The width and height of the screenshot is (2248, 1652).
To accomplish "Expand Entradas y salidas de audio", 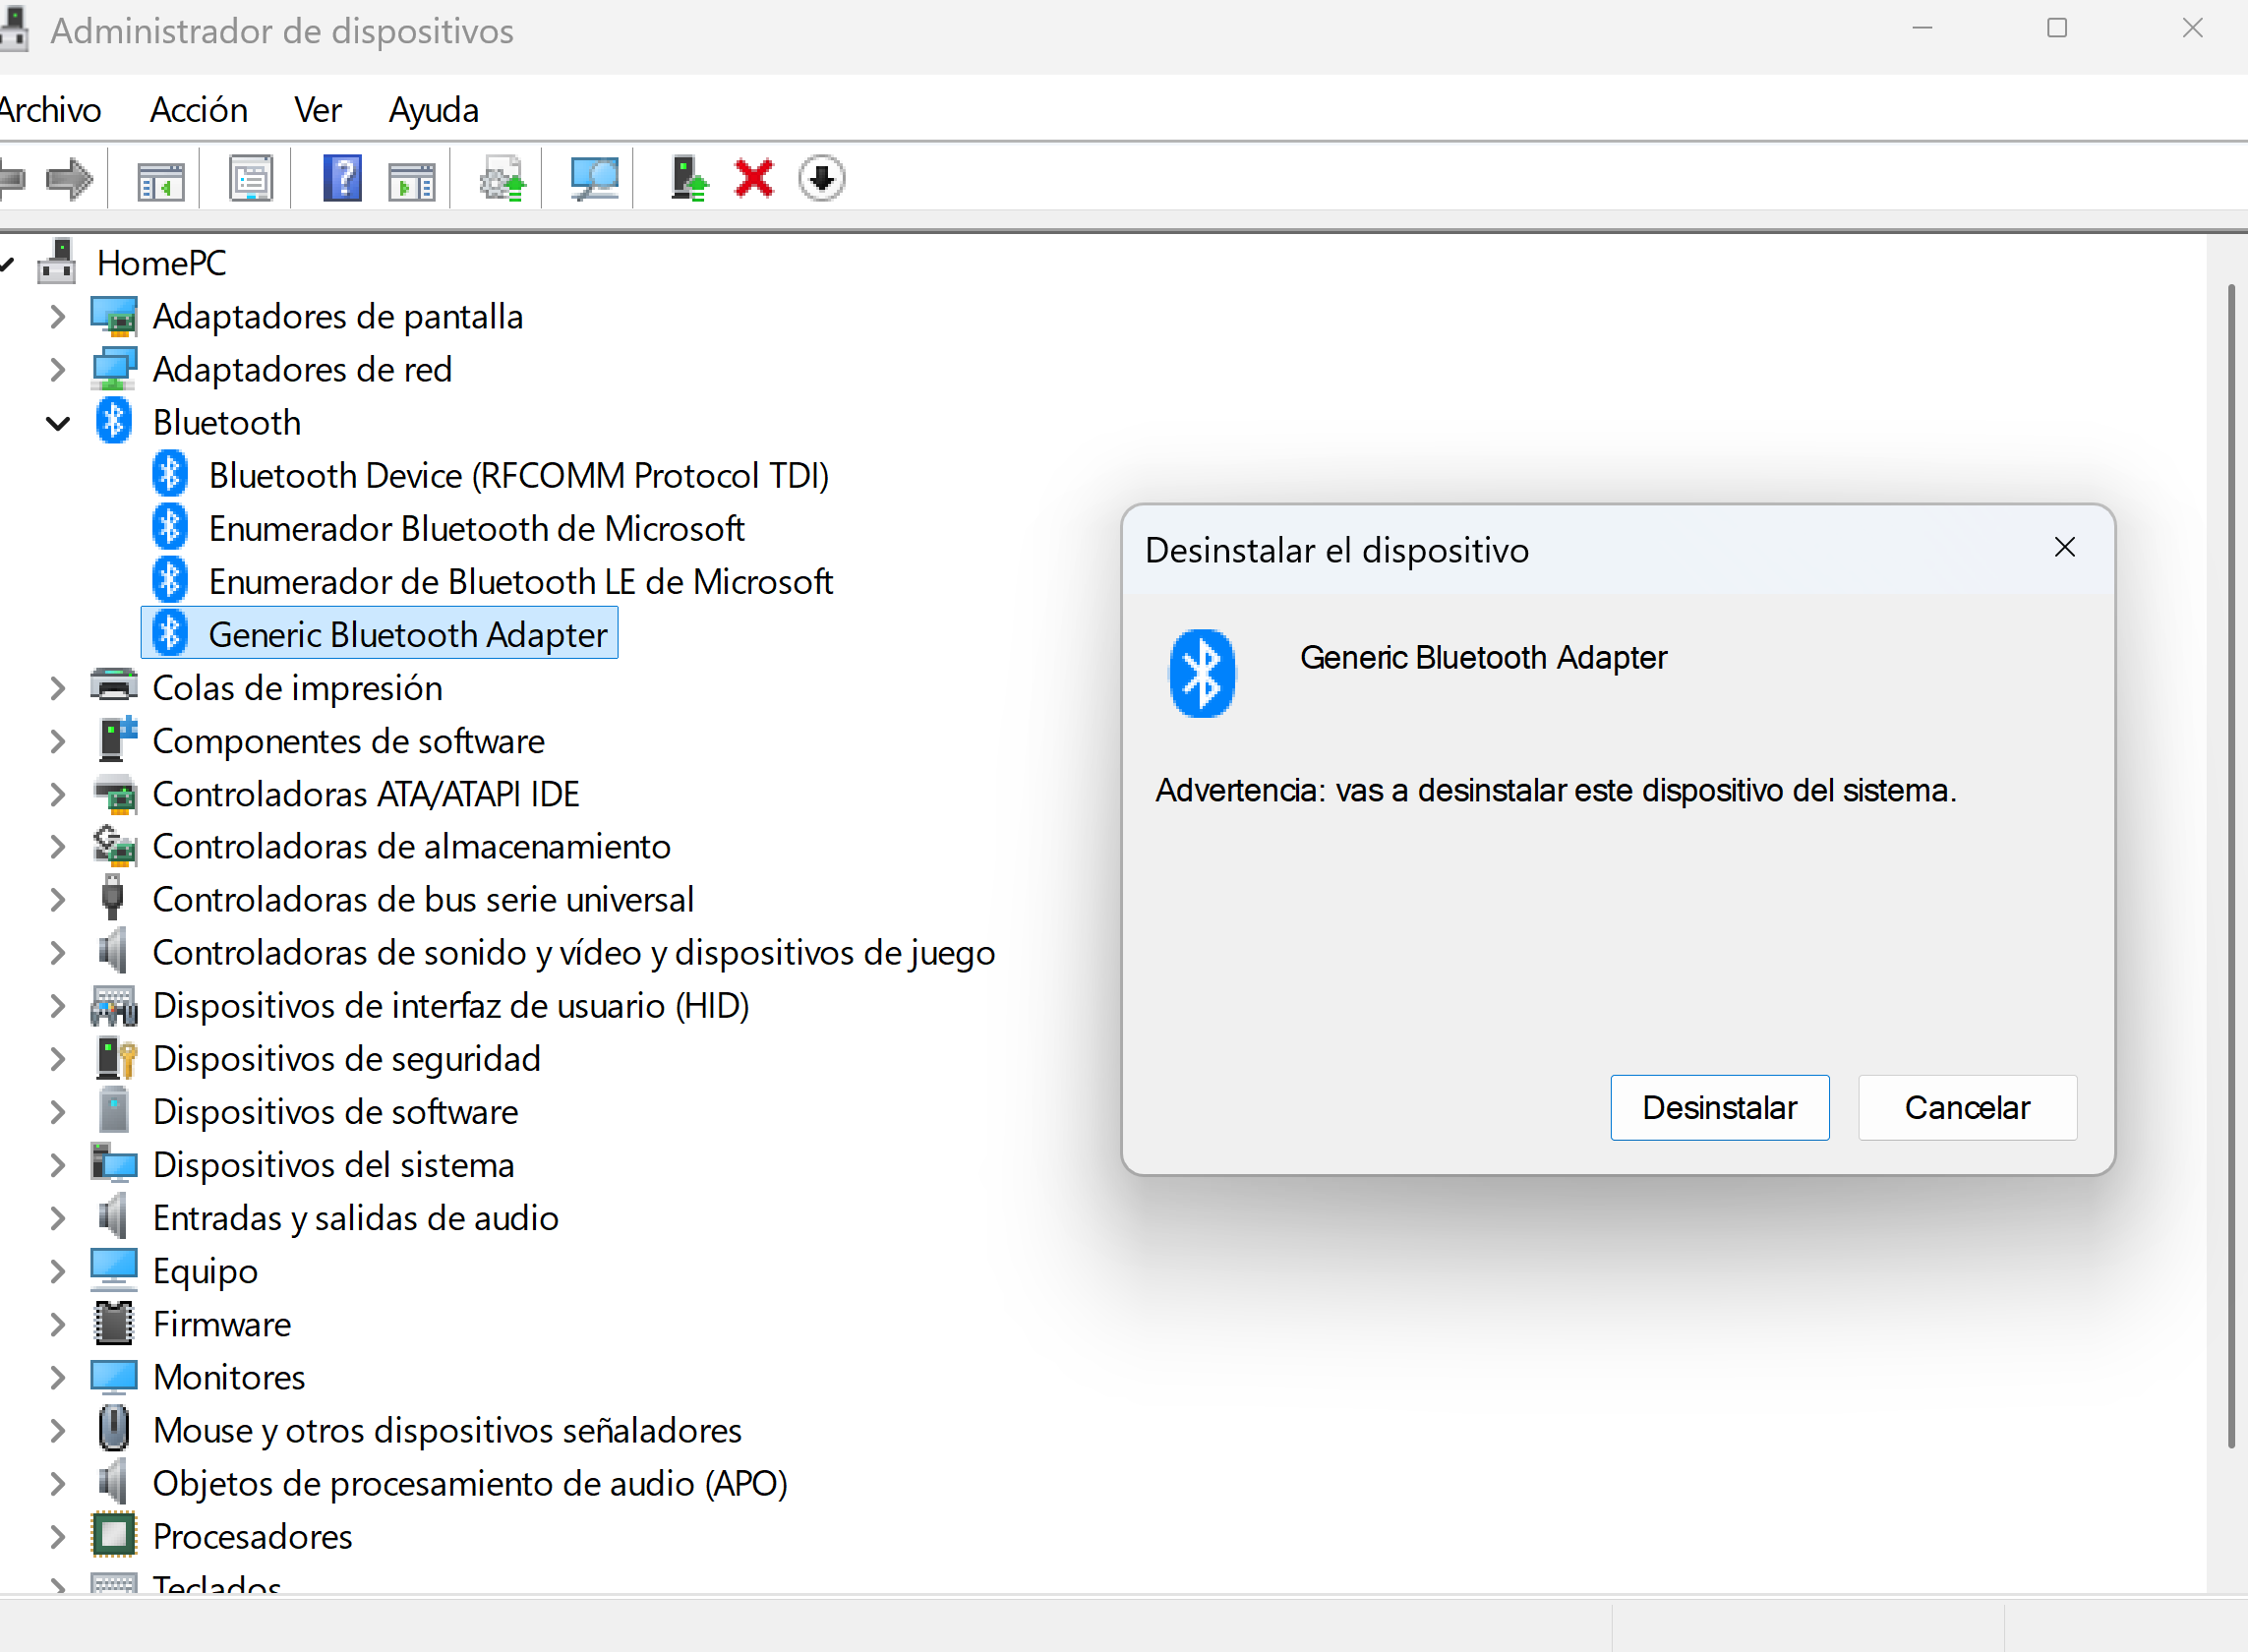I will tap(58, 1218).
